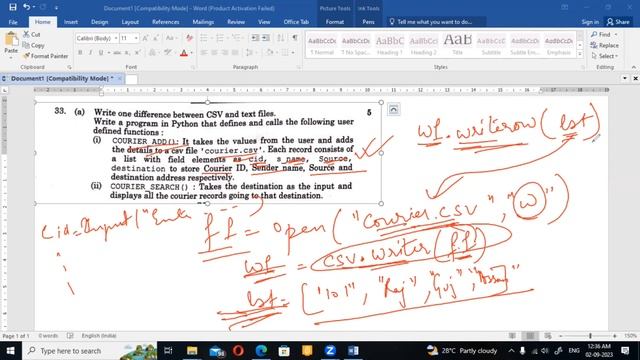Apply the Heading 1 style
640x360 pixels.
point(389,45)
